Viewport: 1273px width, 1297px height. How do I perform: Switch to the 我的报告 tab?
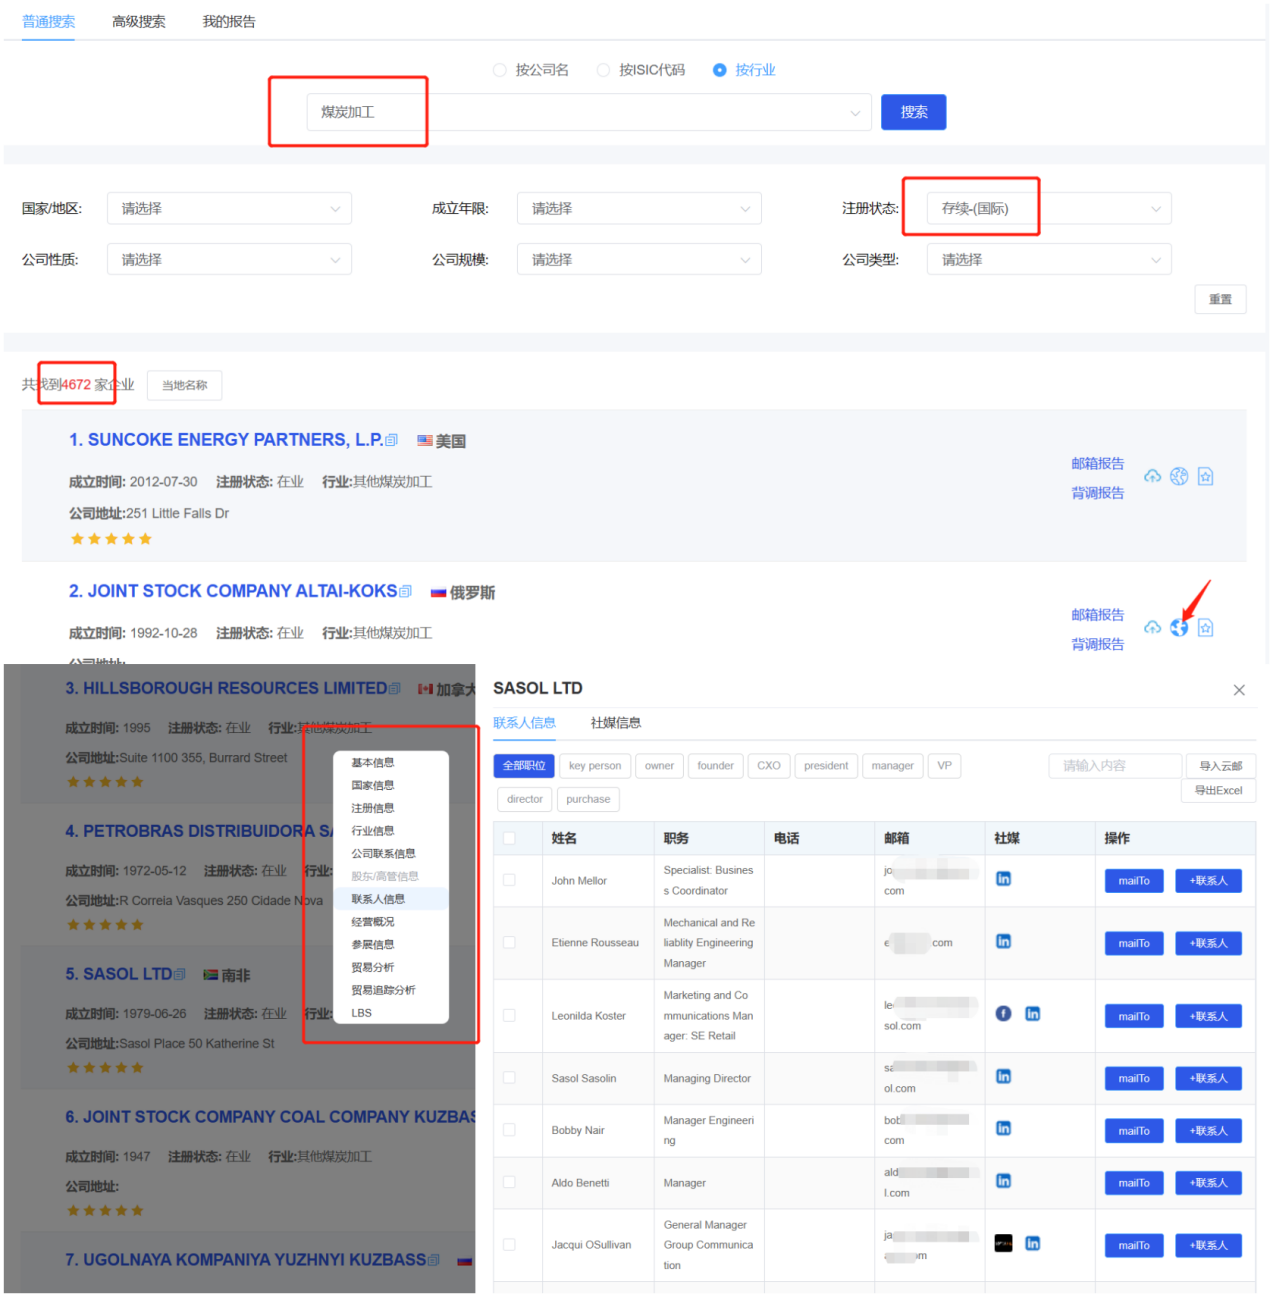tap(229, 21)
